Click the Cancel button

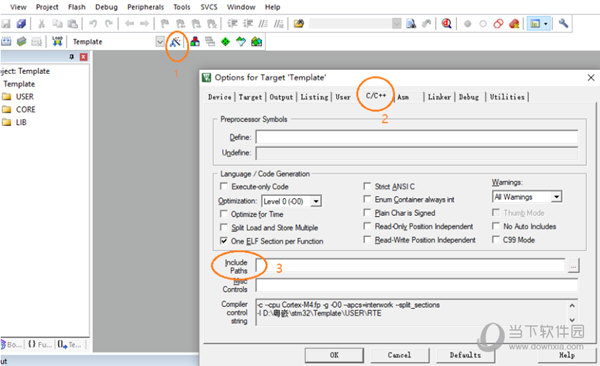399,355
